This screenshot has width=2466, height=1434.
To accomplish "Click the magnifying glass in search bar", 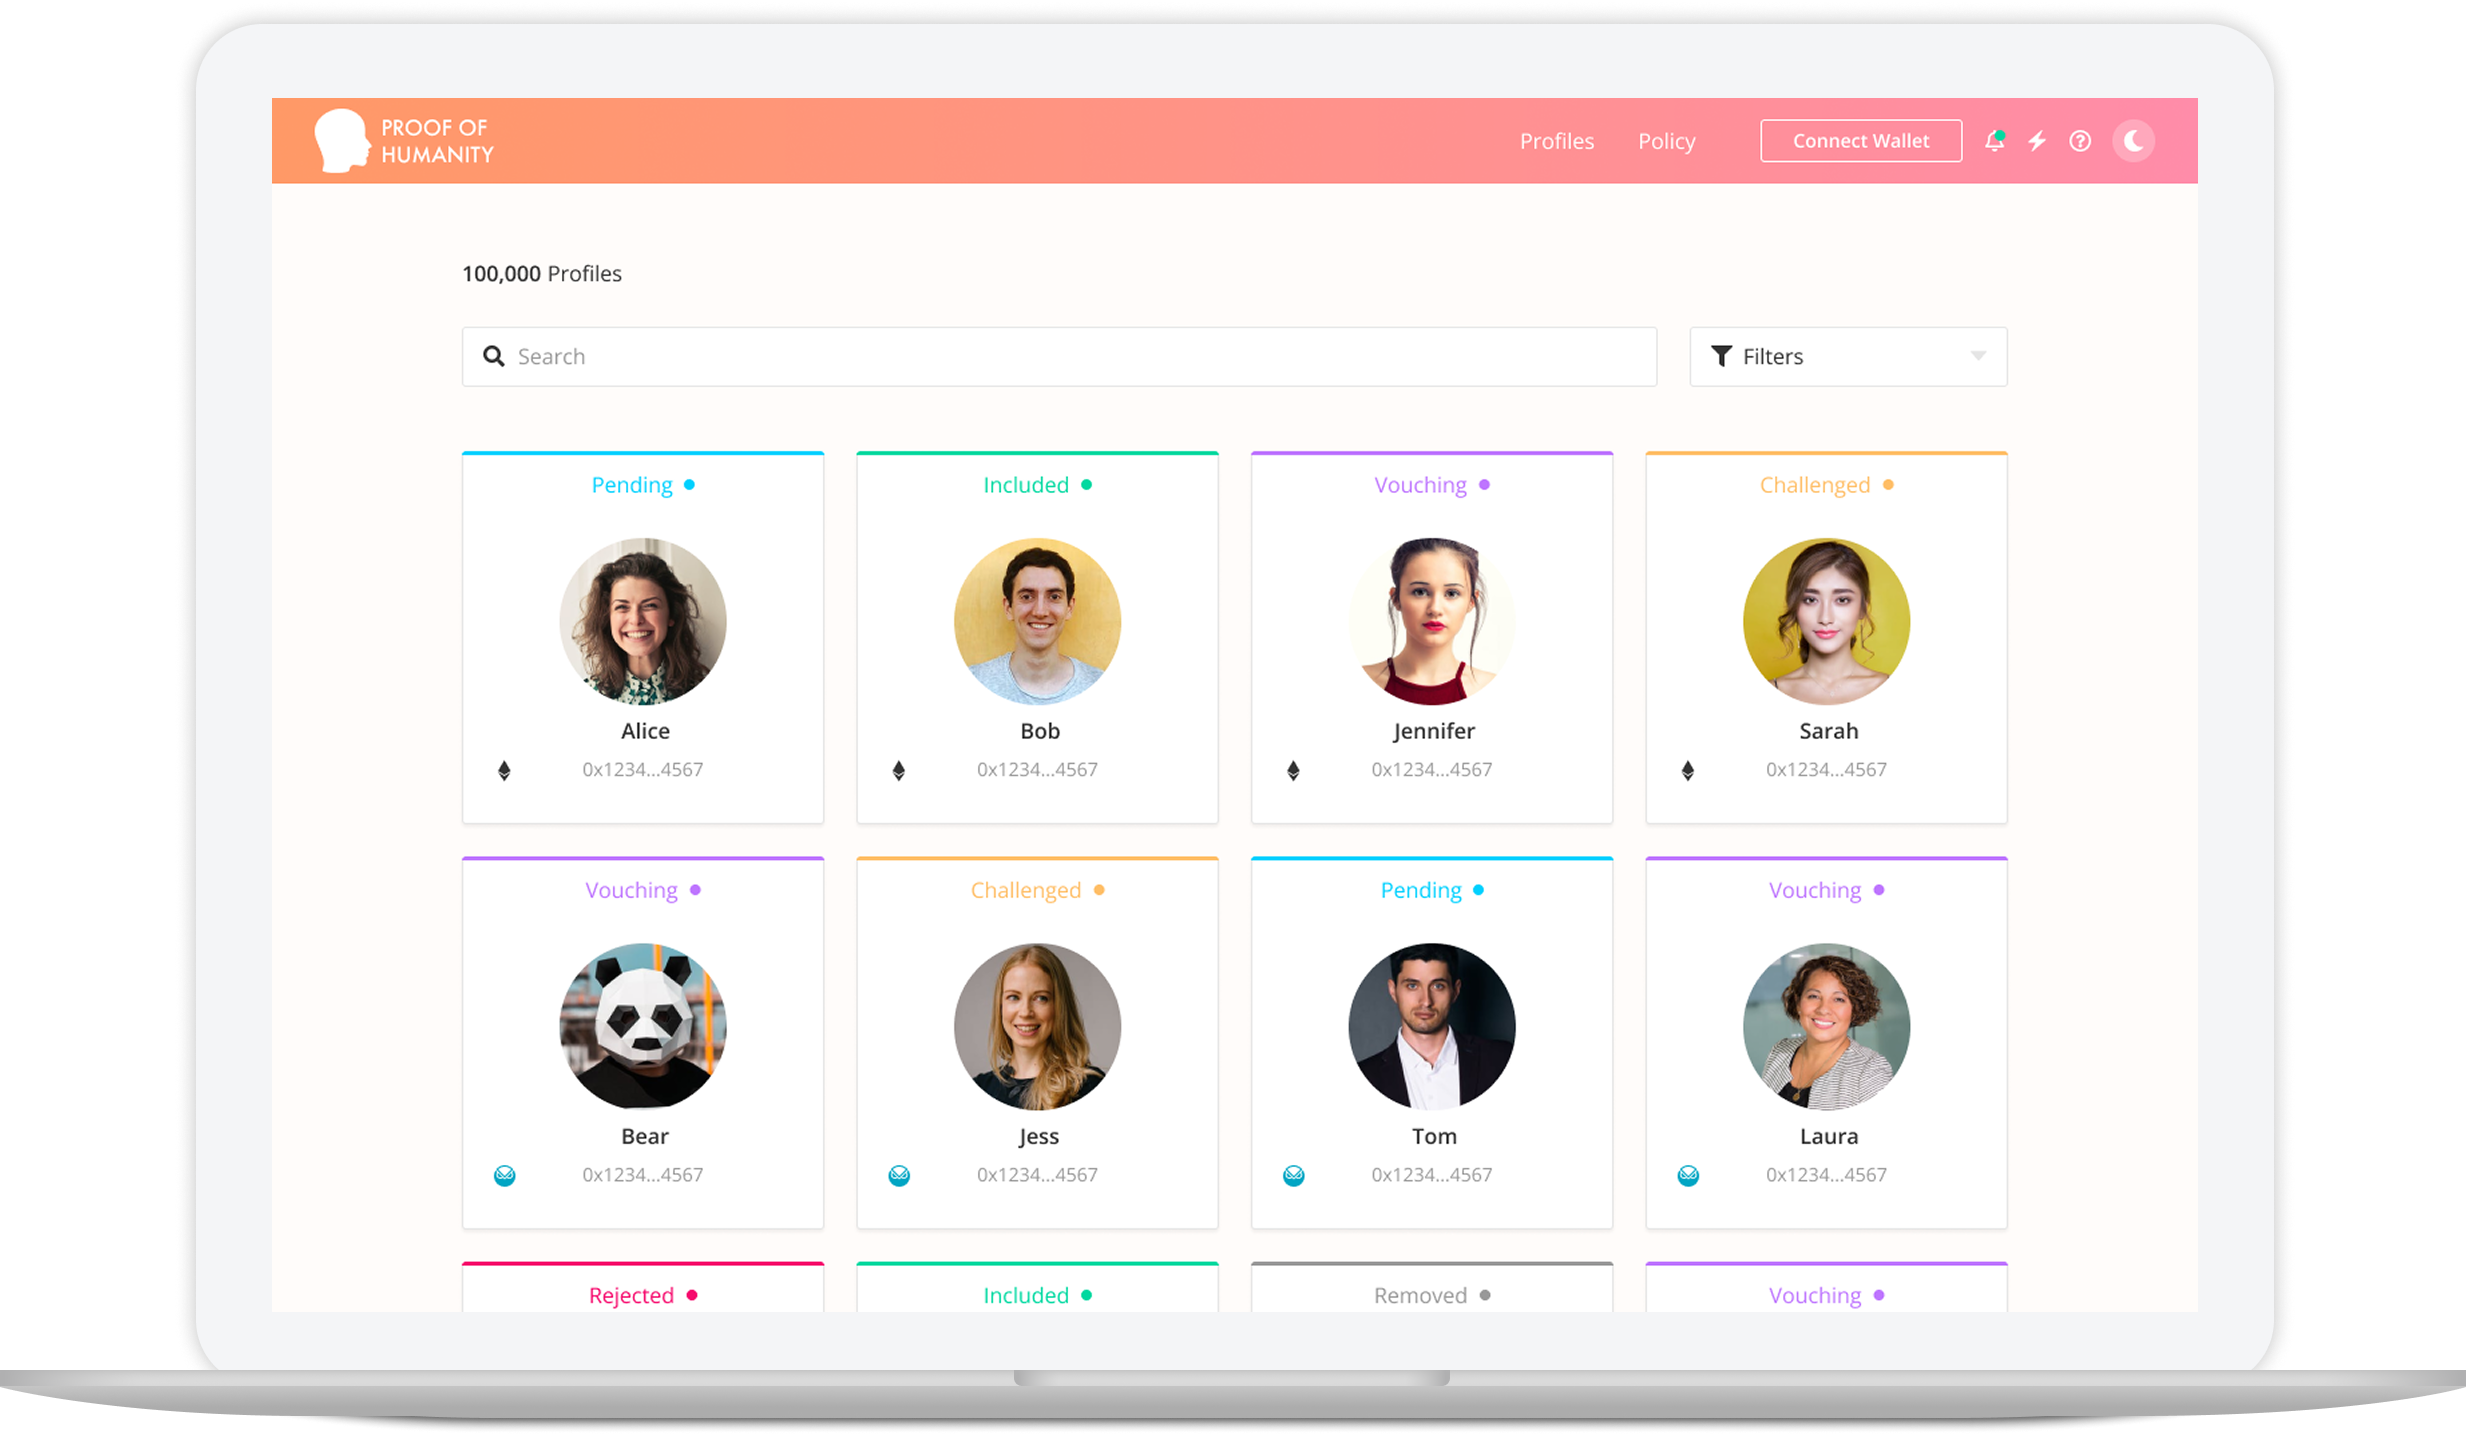I will (x=494, y=356).
